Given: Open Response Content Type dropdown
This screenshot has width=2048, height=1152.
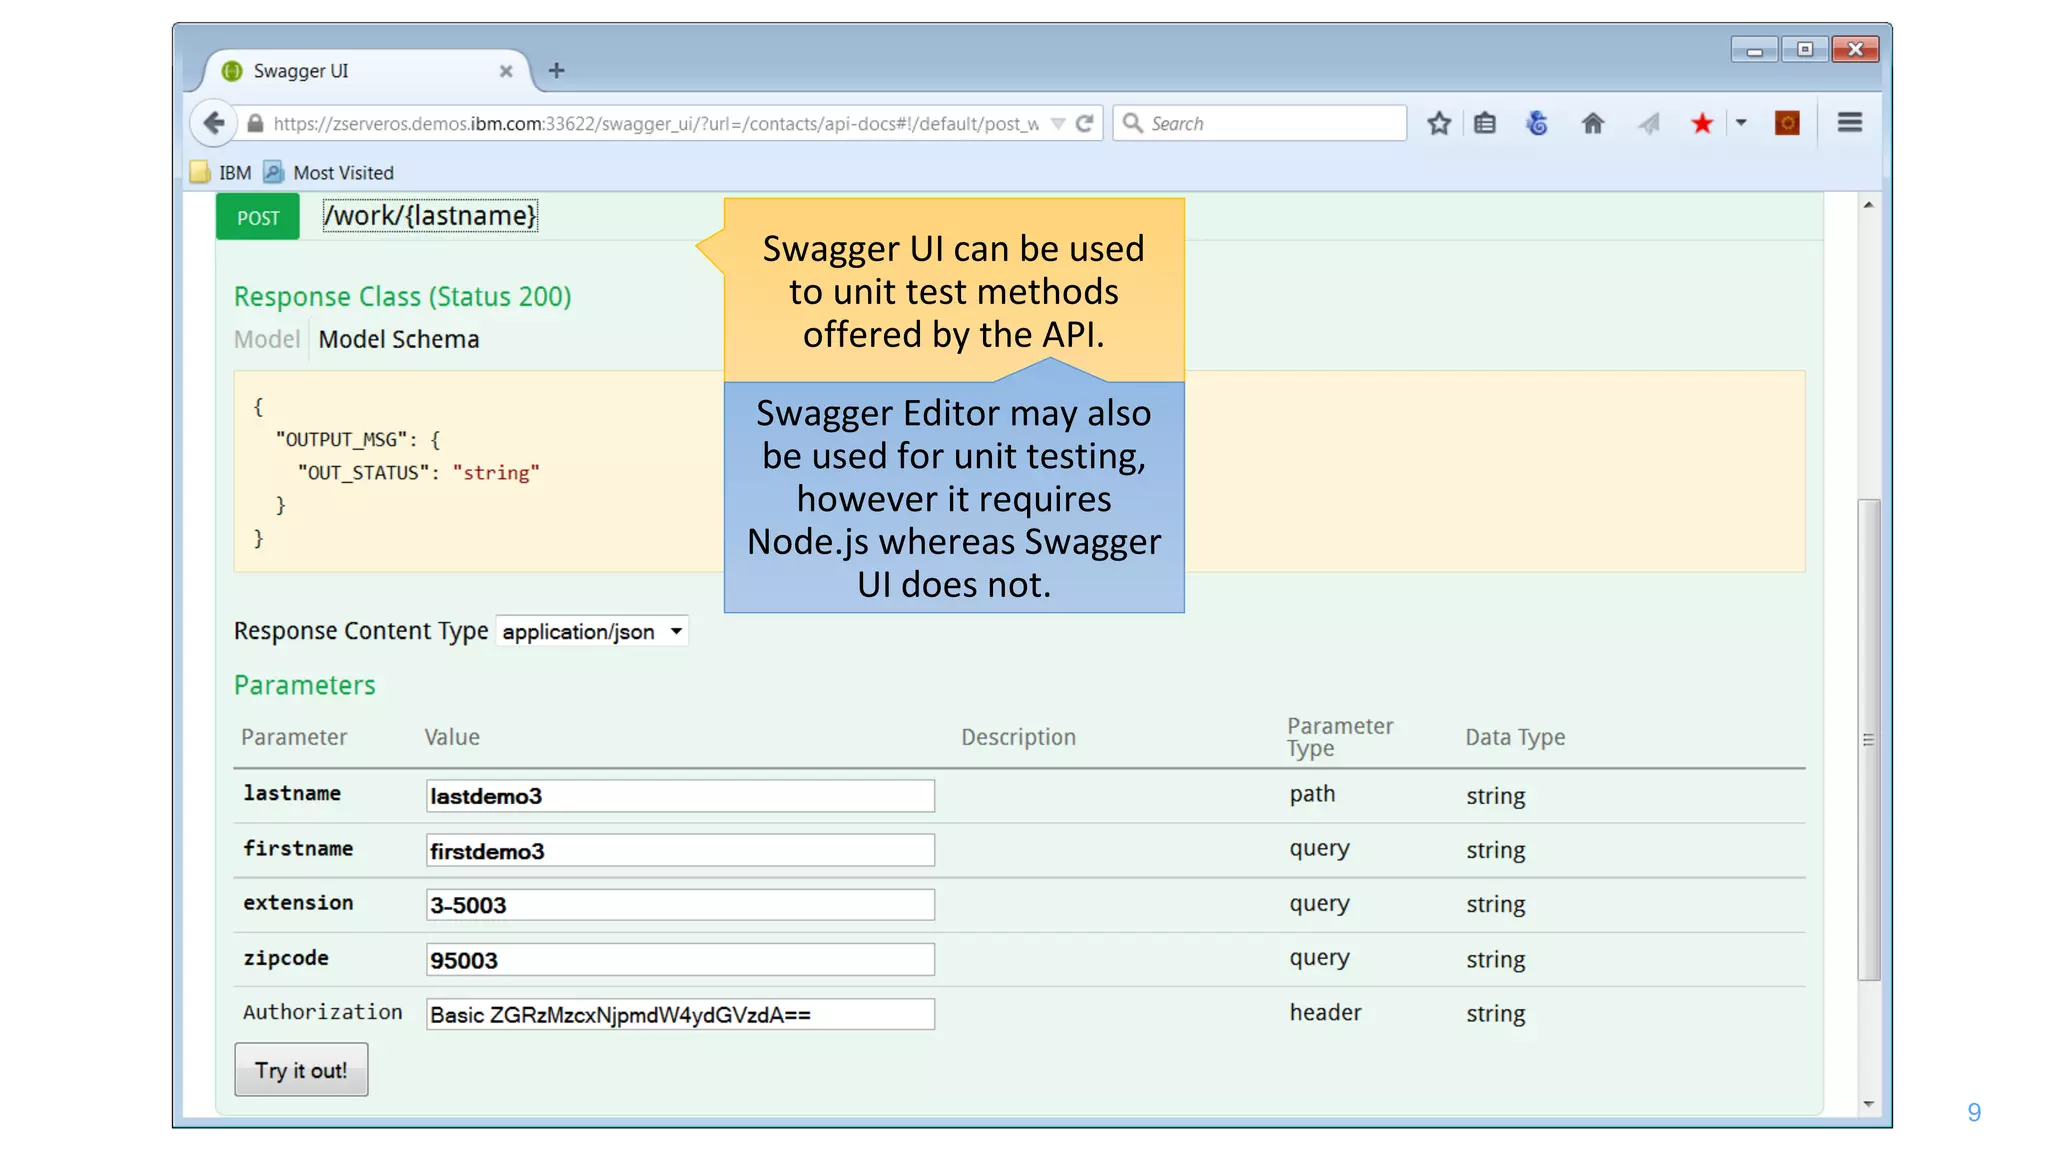Looking at the screenshot, I should [592, 632].
